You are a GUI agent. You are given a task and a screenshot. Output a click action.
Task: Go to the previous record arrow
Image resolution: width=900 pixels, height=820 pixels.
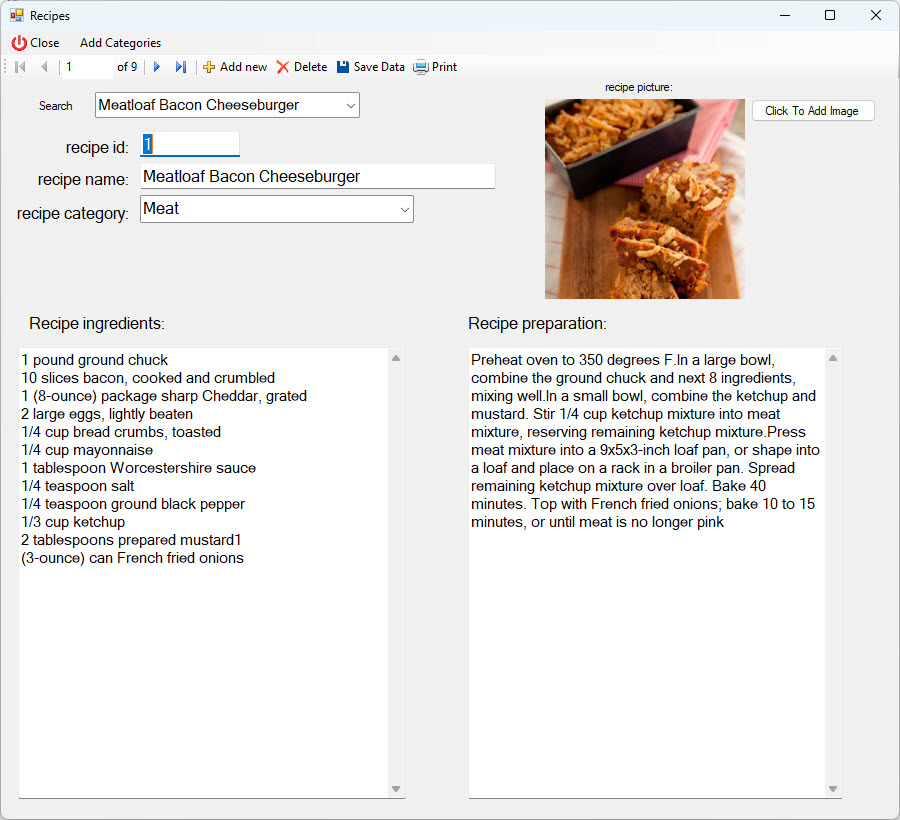pyautogui.click(x=44, y=67)
